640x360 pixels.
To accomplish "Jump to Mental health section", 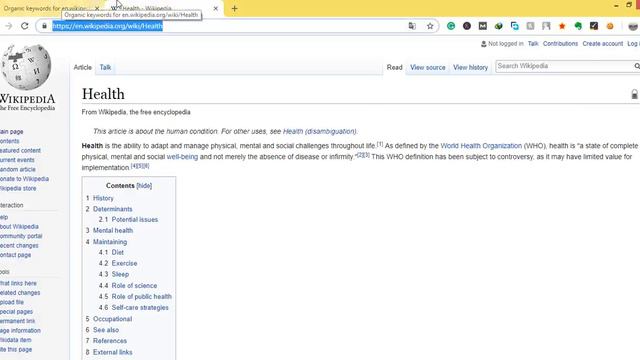I will click(x=113, y=231).
